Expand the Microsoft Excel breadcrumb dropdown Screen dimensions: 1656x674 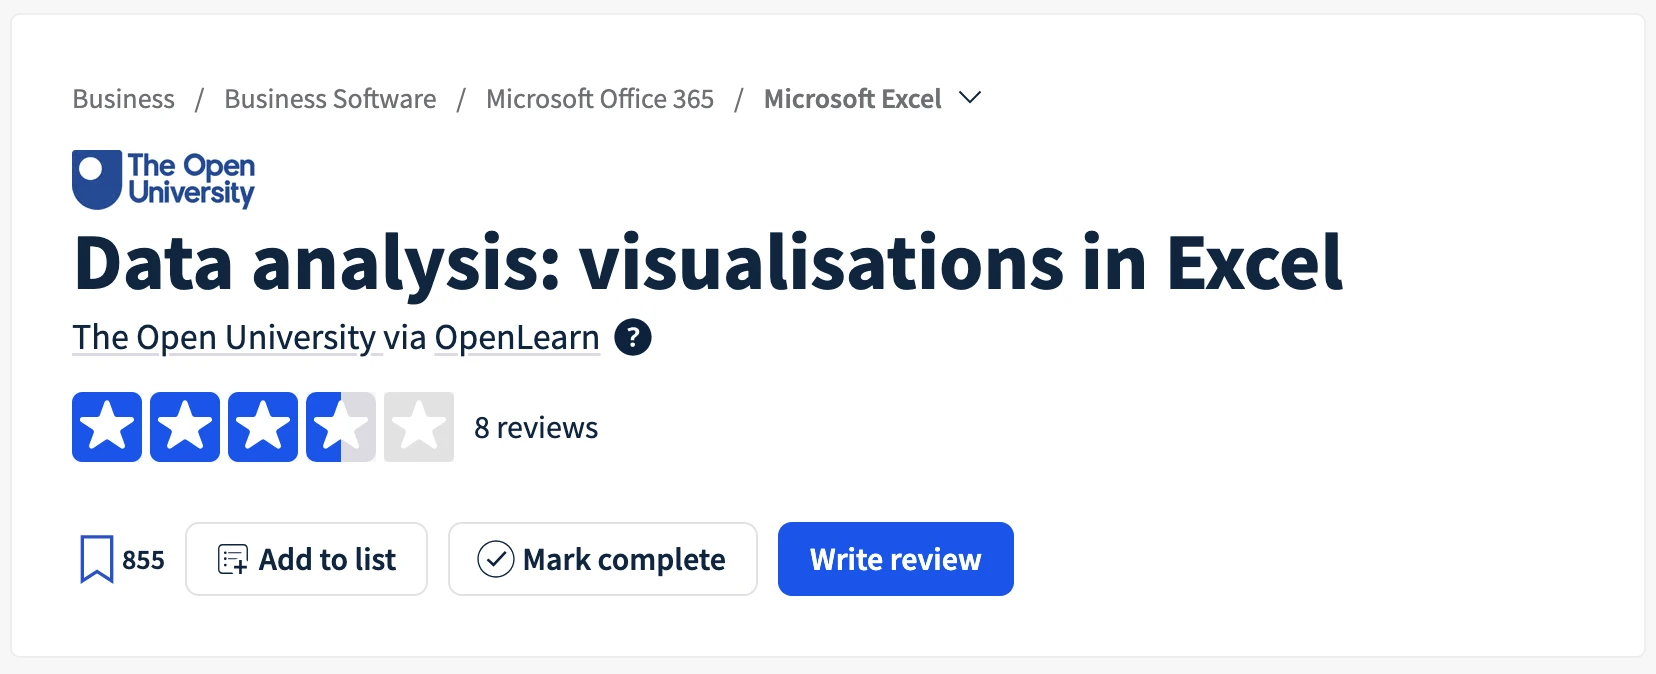970,98
